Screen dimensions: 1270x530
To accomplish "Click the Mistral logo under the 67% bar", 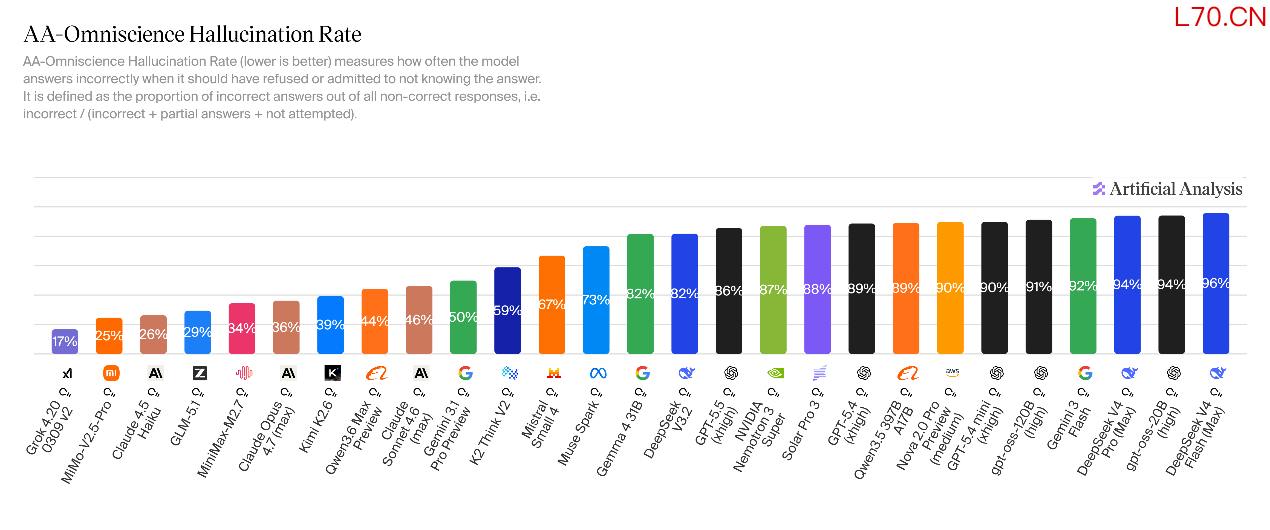I will (552, 373).
